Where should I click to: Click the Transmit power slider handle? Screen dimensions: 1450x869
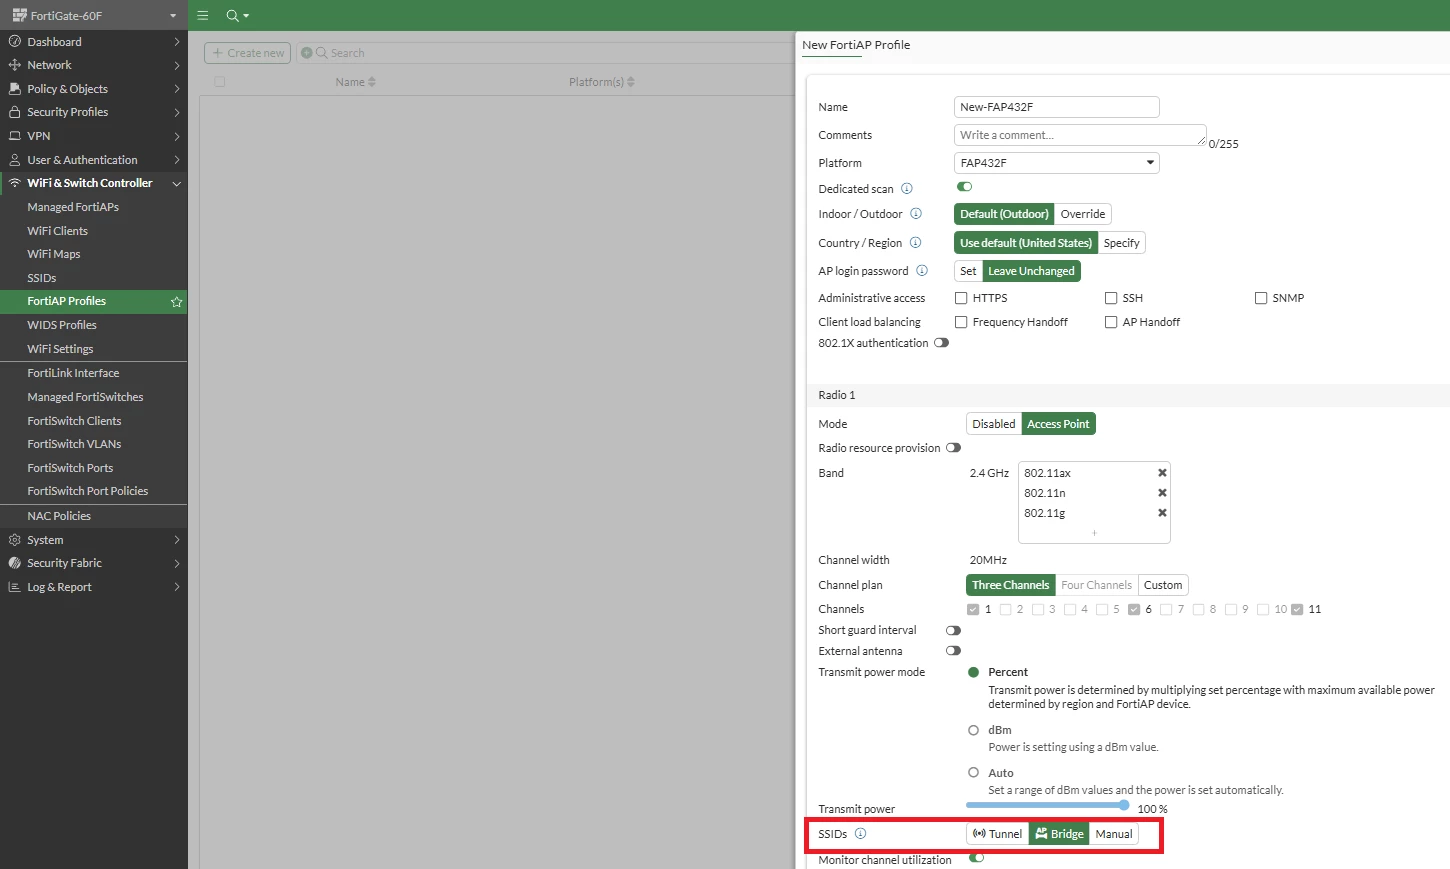point(1124,805)
